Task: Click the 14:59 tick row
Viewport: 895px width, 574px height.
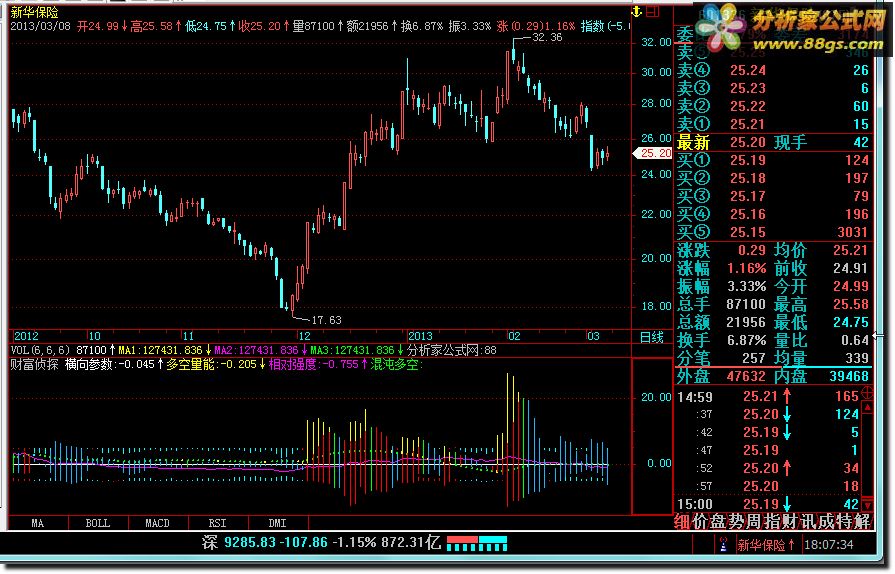Action: pos(768,397)
